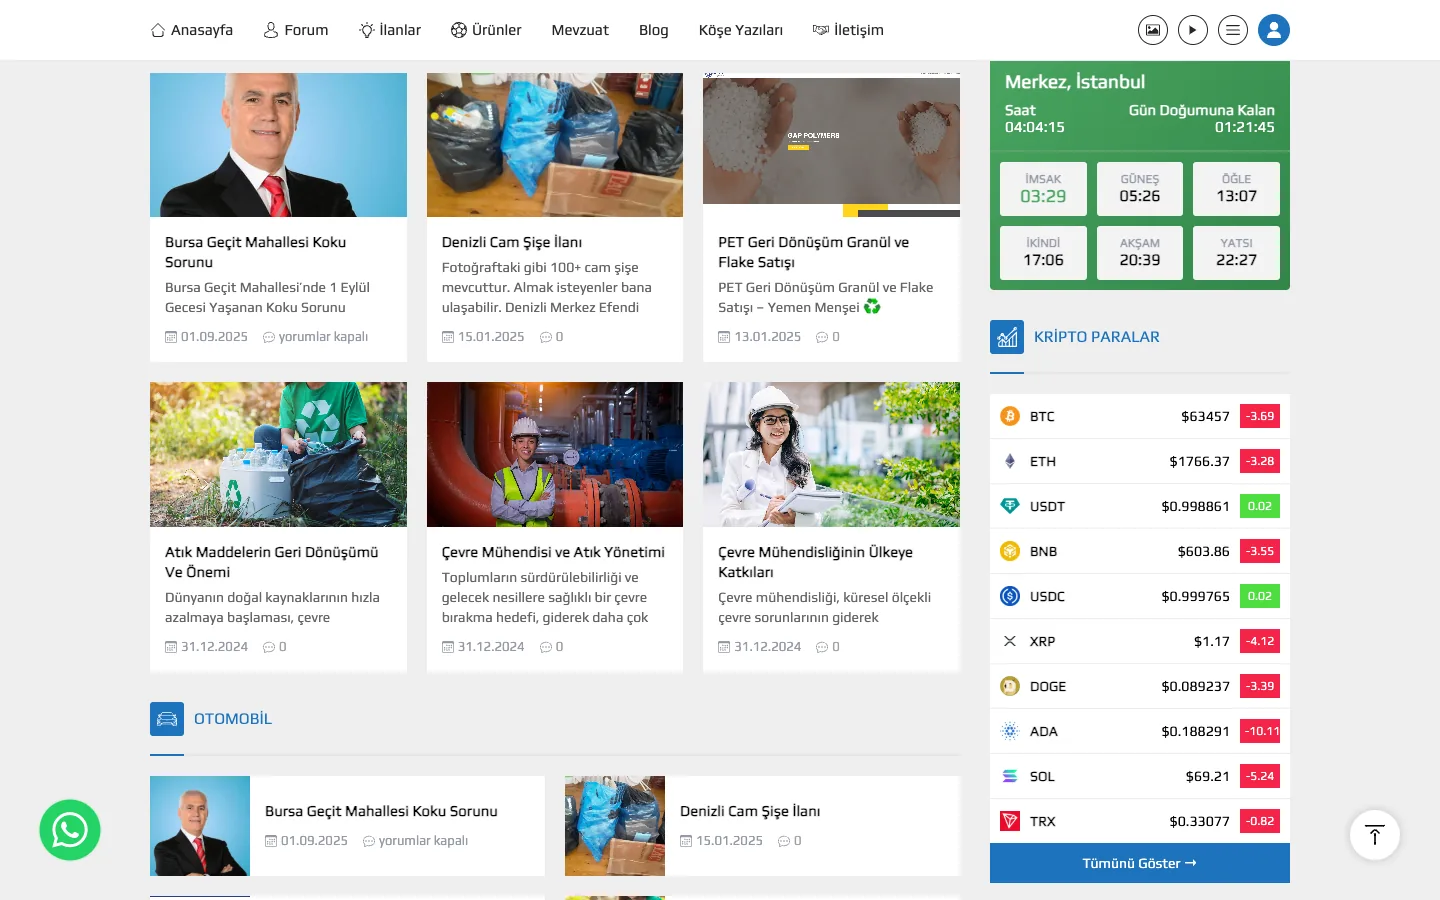Open PET Geri Dönüşüm Granül ve Flake Satışı
This screenshot has width=1440, height=900.
[813, 252]
